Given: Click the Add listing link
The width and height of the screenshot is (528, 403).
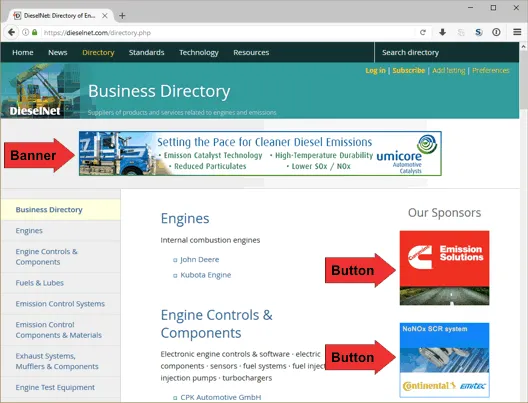Looking at the screenshot, I should (449, 70).
